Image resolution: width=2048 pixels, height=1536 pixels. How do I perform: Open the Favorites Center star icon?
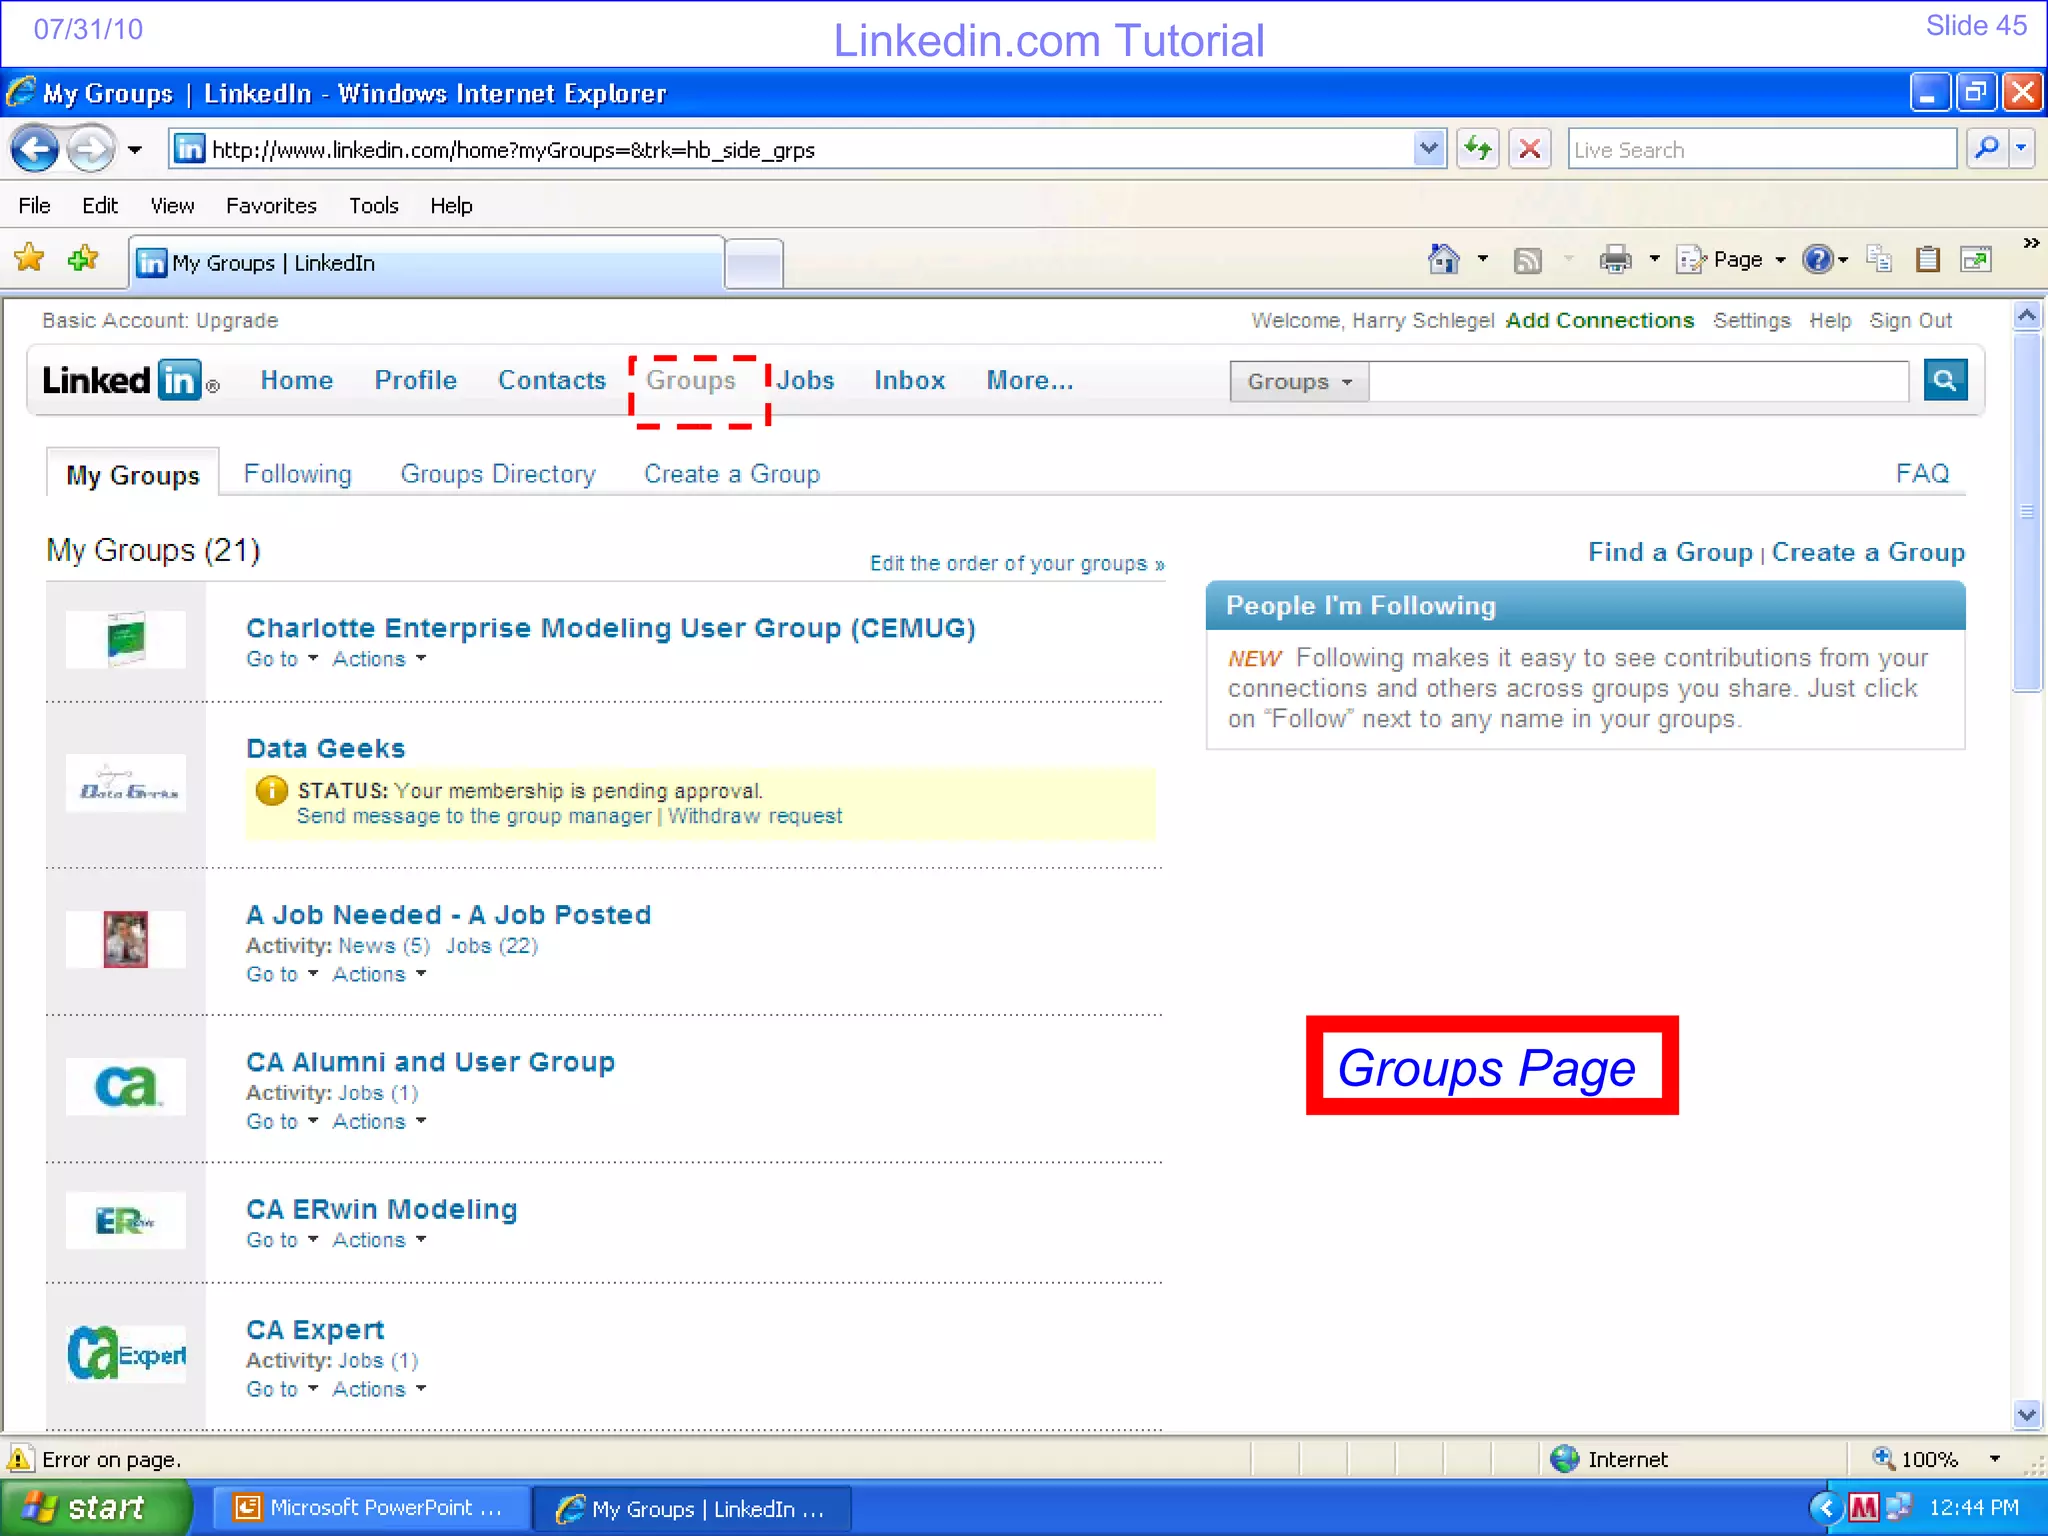tap(30, 259)
